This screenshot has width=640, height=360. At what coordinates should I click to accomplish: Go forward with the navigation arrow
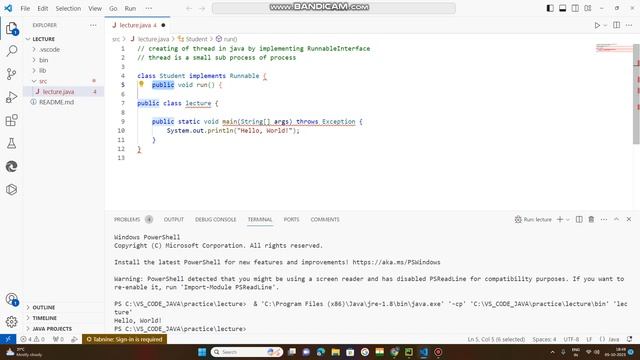pyautogui.click(x=202, y=8)
